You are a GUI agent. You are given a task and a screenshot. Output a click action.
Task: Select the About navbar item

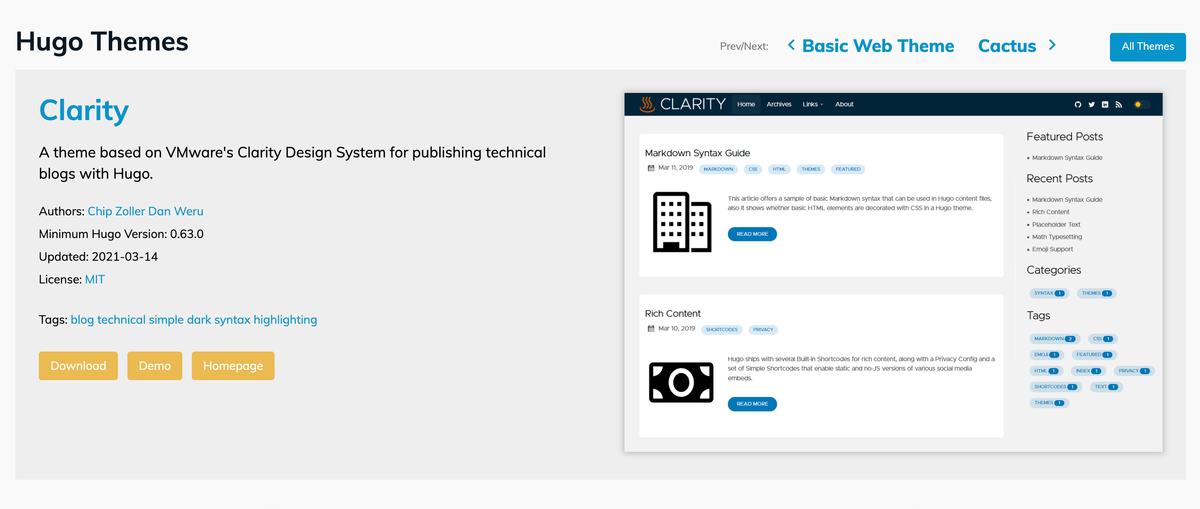point(844,104)
